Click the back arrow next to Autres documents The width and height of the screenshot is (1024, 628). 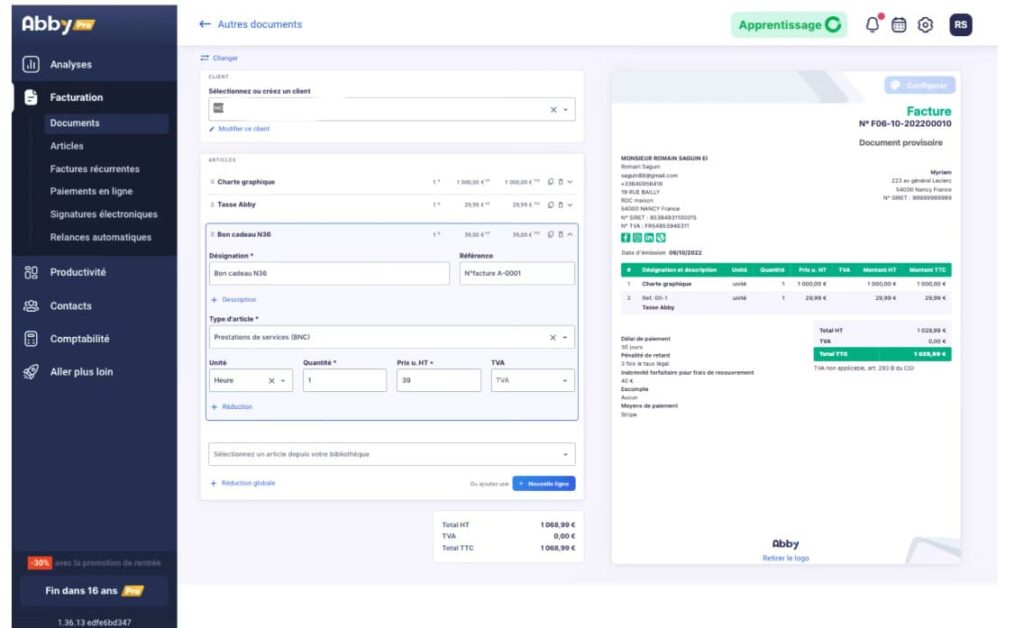205,24
